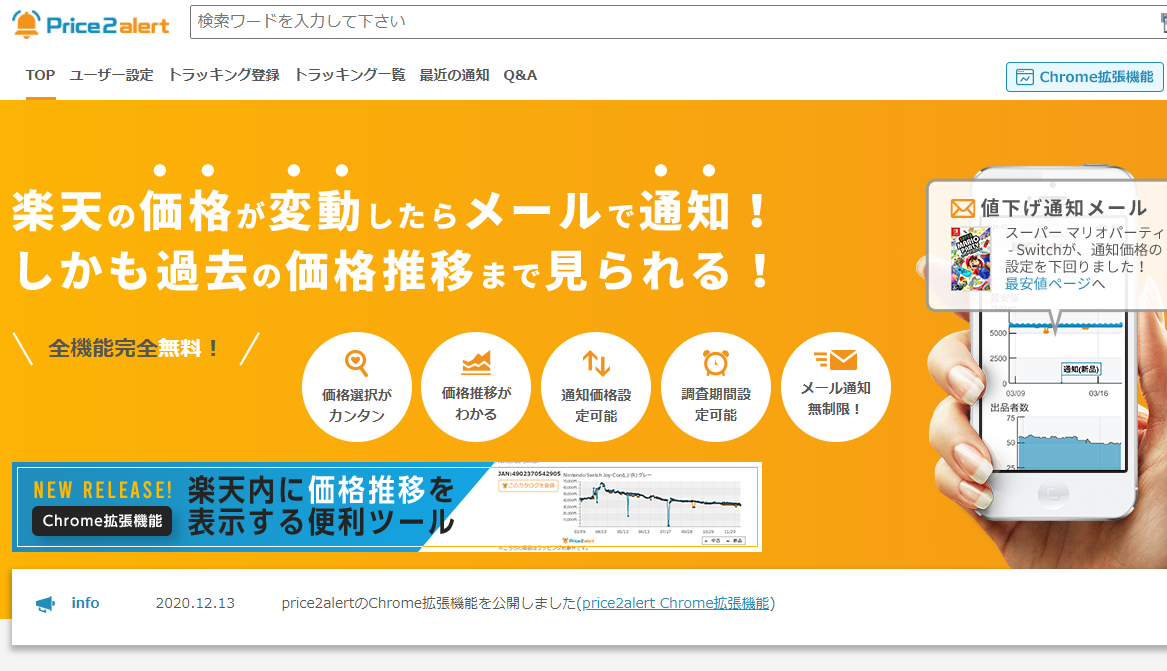Follow the price2alert Chrome拡張機能 link
Image resolution: width=1167 pixels, height=671 pixels.
(x=676, y=603)
